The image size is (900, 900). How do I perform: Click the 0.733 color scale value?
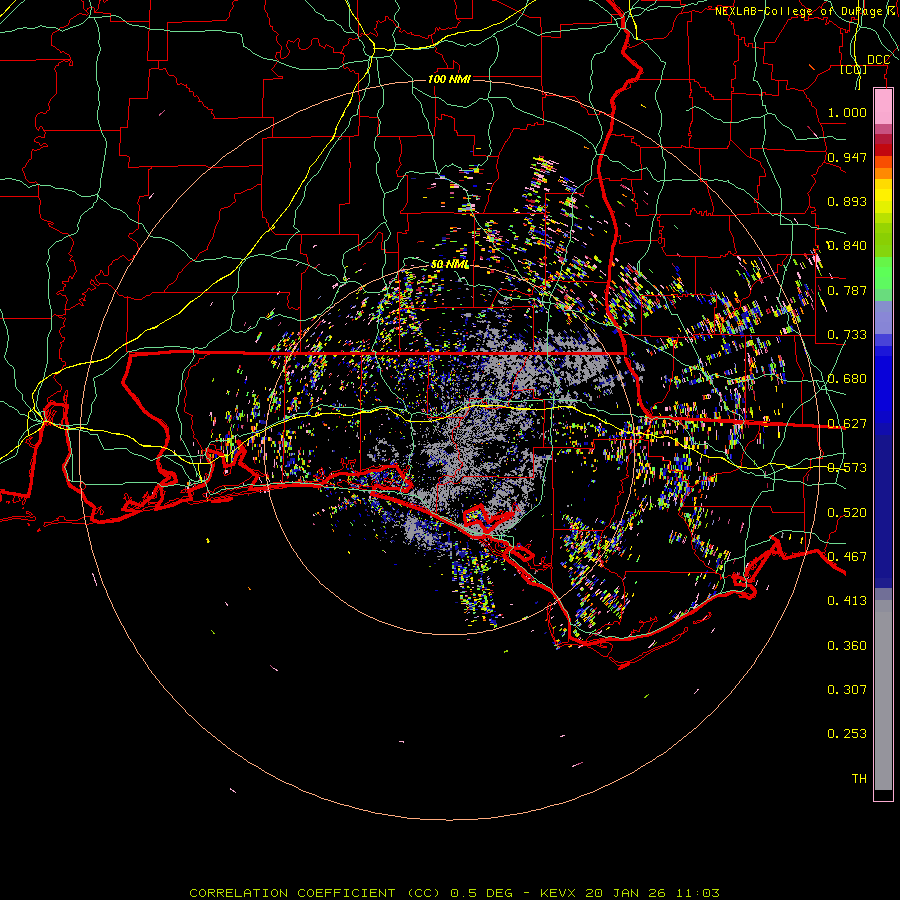coord(847,334)
